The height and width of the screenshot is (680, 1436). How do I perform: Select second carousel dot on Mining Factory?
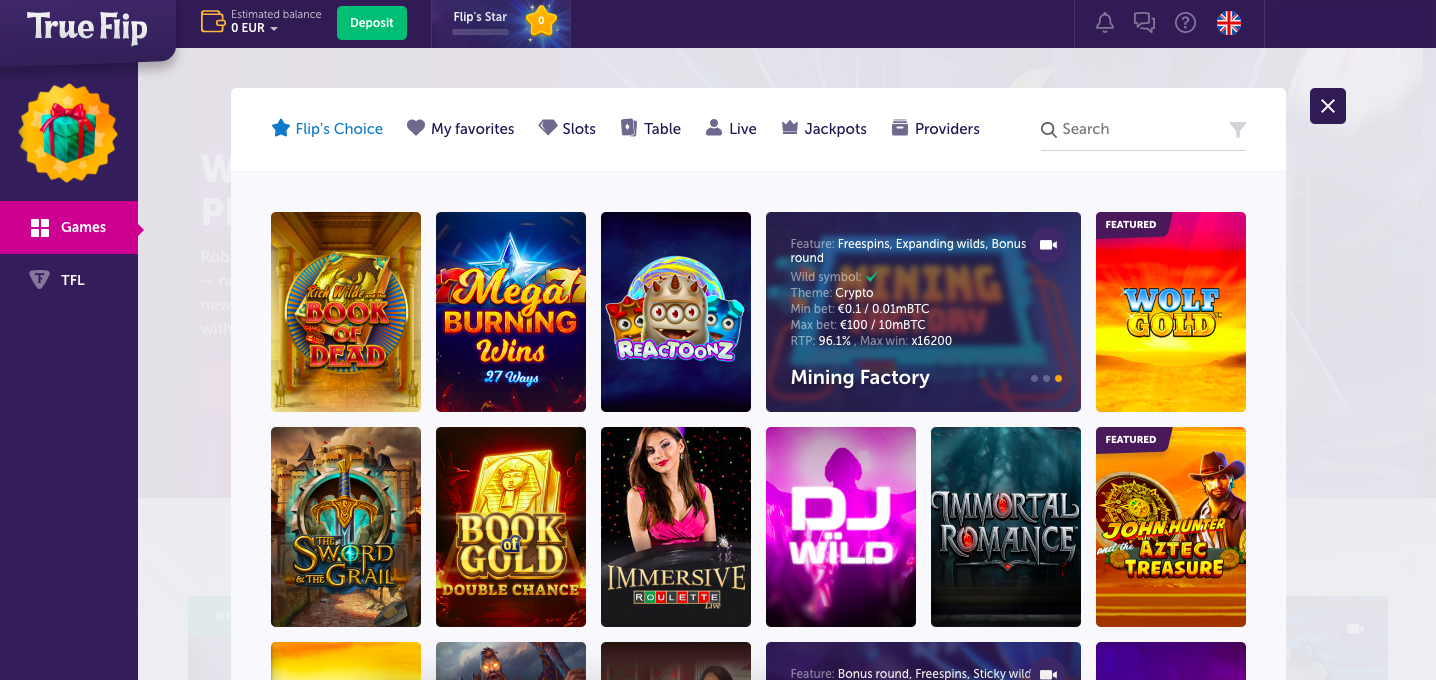click(1046, 379)
